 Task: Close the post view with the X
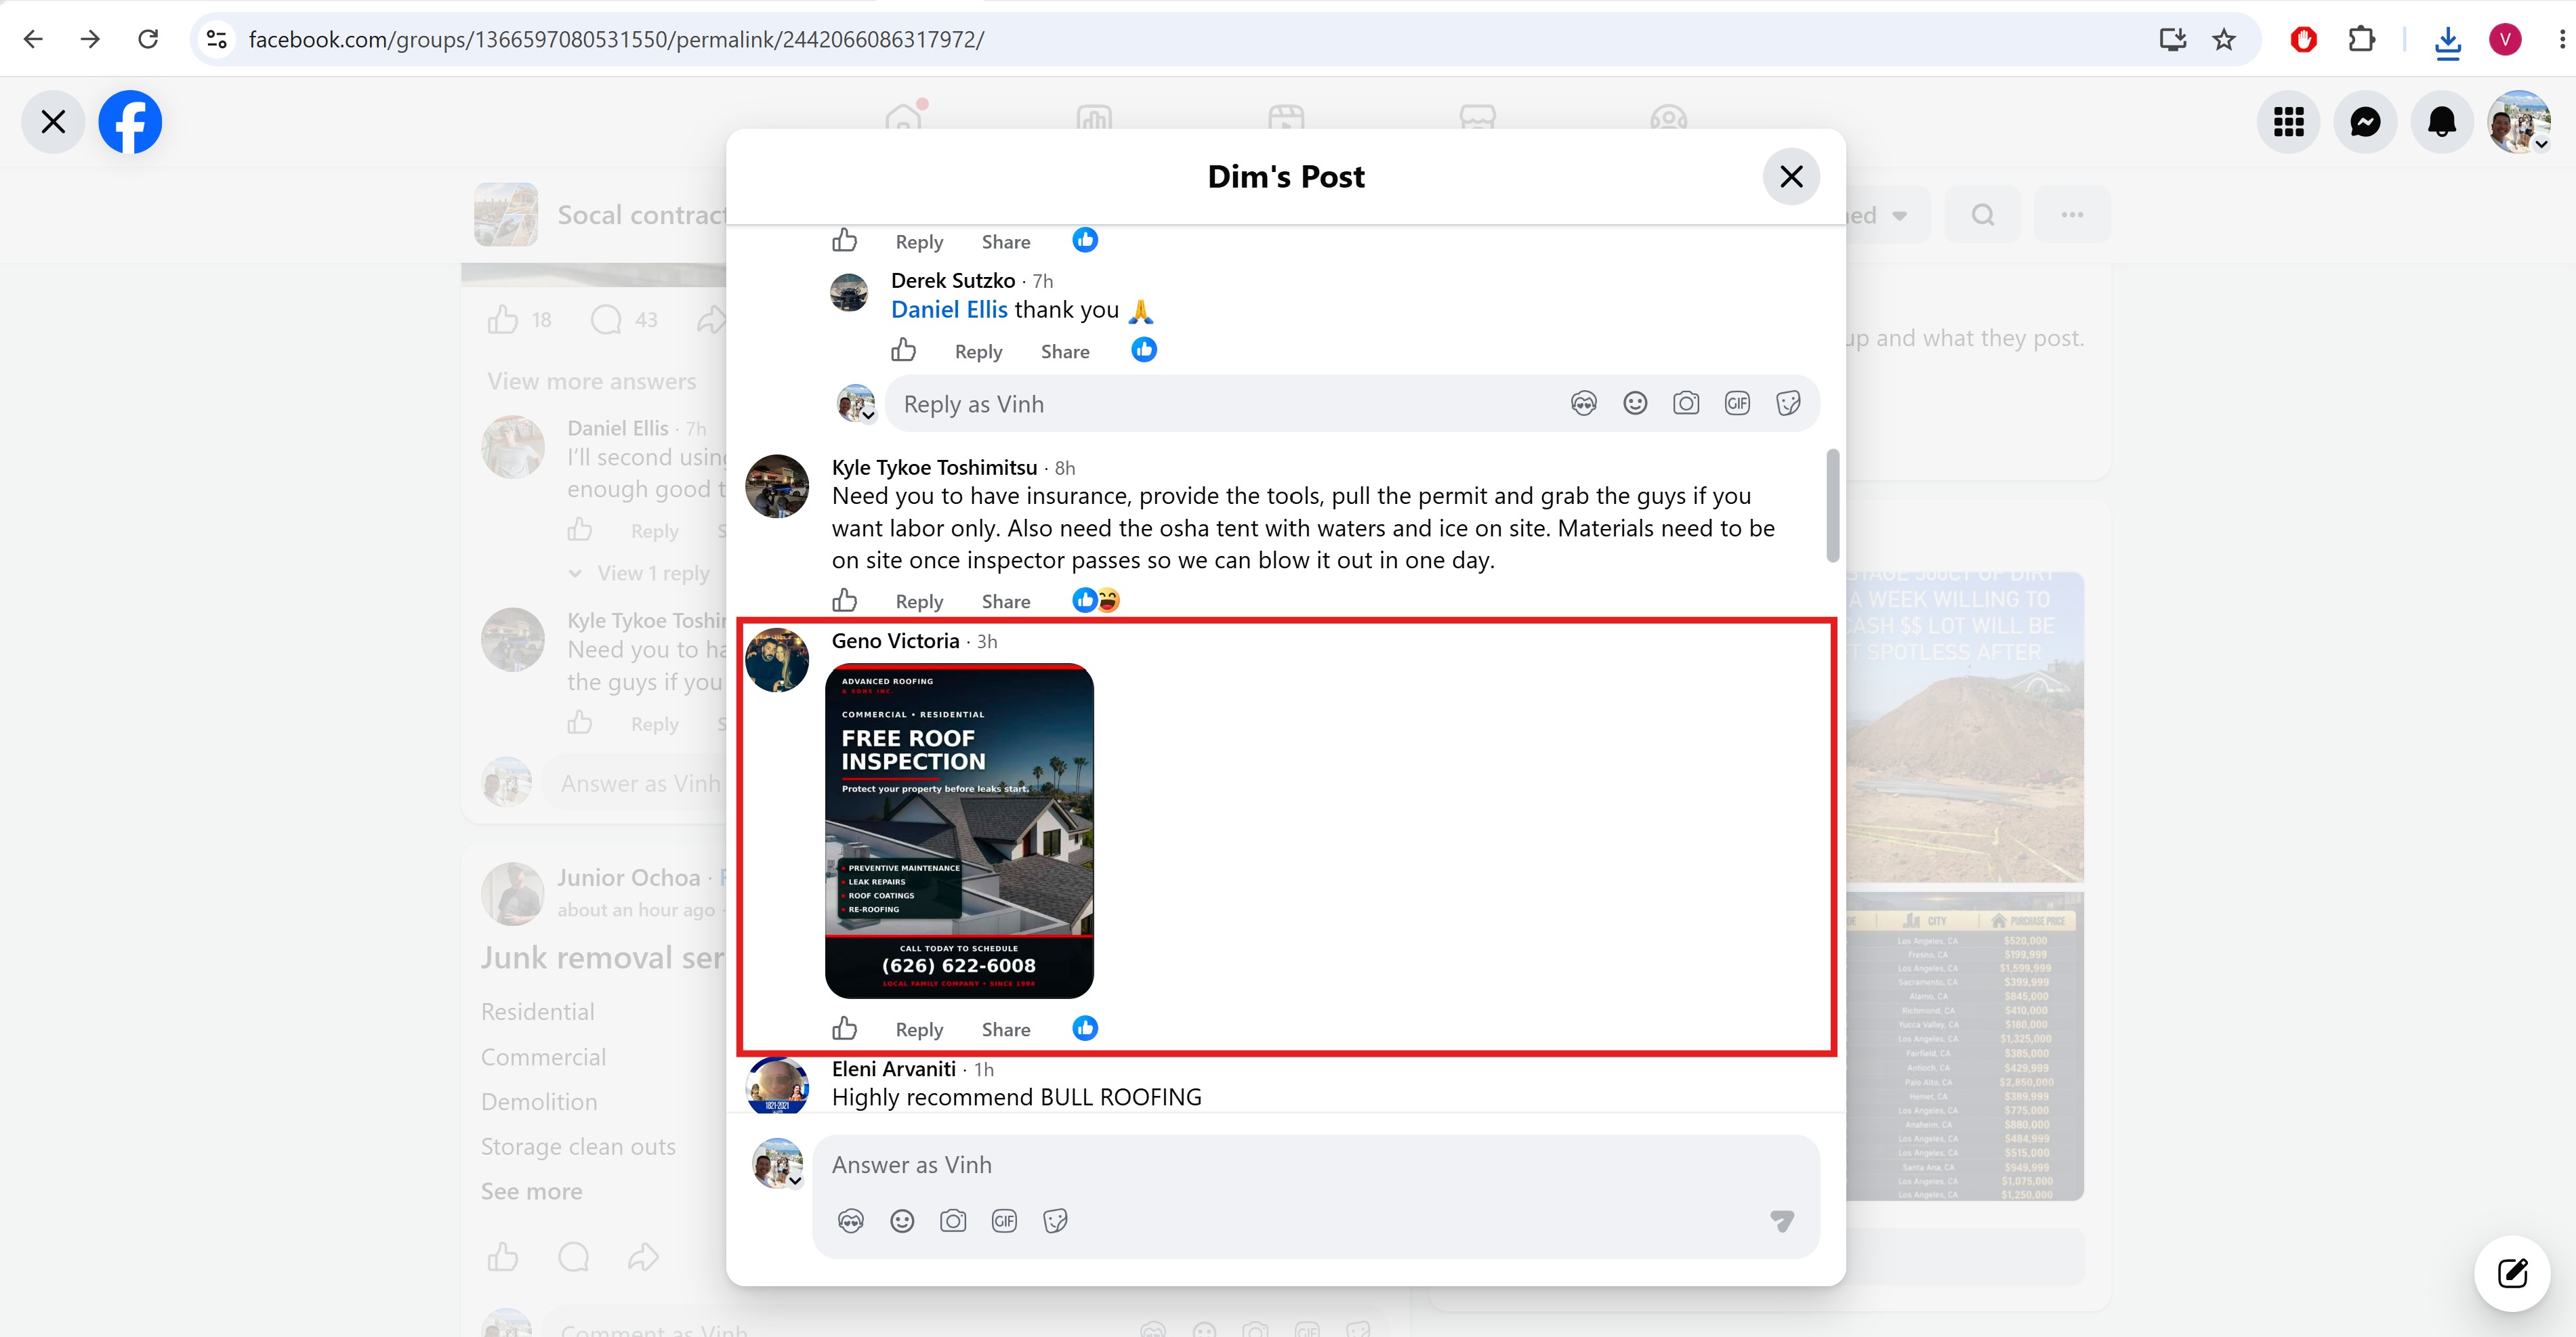point(53,122)
